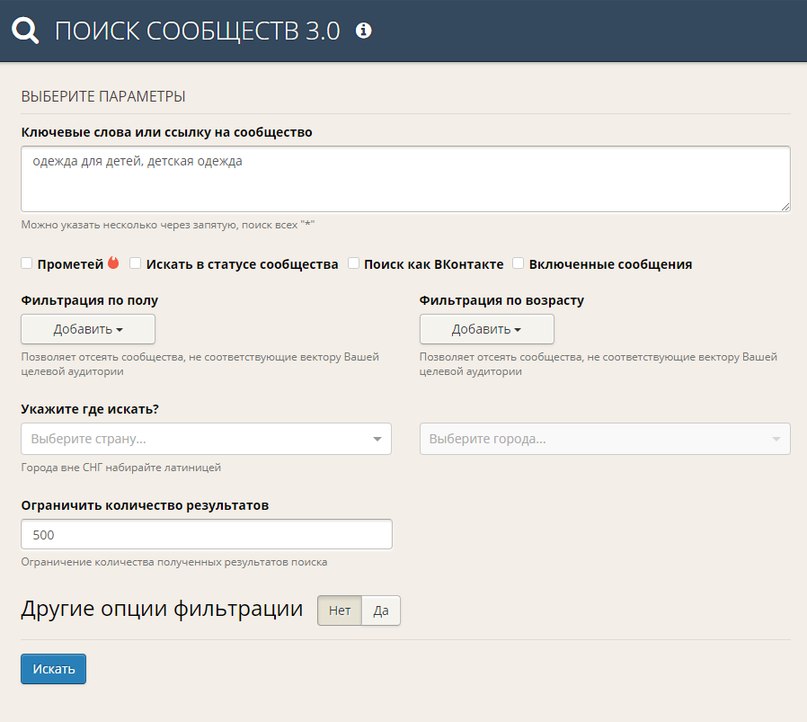Open the Добавить dropdown under Фильтрация по полу

pos(88,329)
